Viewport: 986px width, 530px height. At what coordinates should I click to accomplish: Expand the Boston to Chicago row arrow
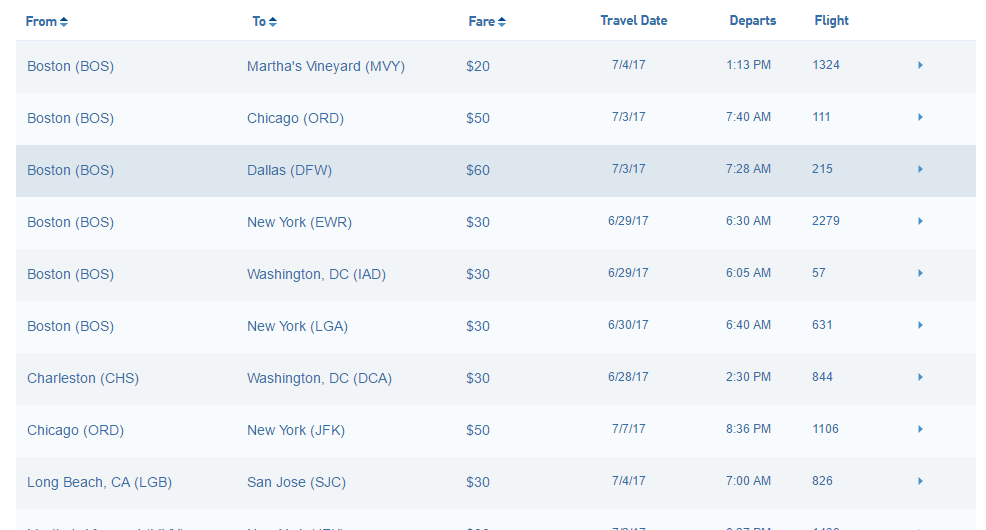pos(920,117)
